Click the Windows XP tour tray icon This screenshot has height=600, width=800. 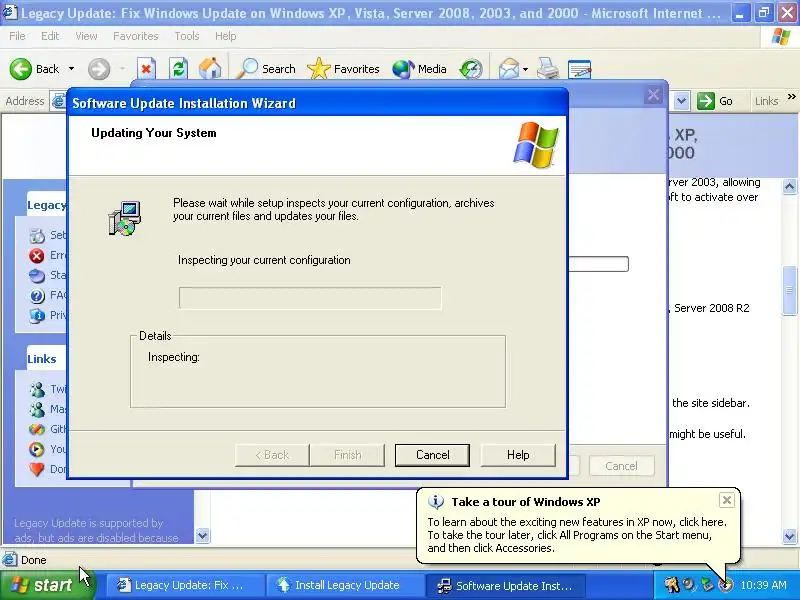coord(725,585)
